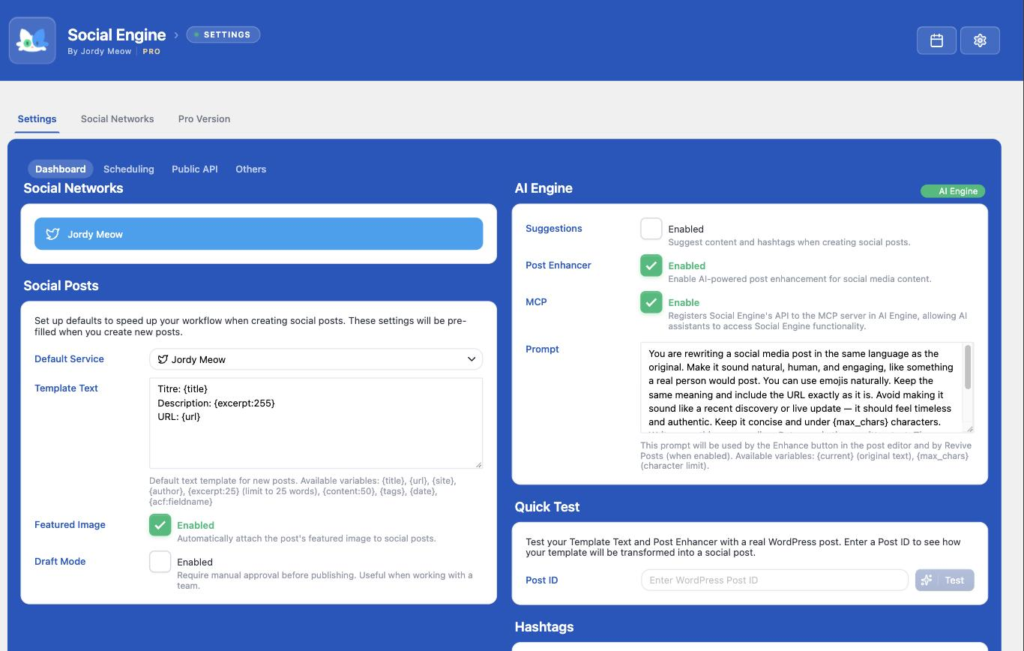The width and height of the screenshot is (1024, 651).
Task: Open the Others sub-tab
Action: (251, 168)
